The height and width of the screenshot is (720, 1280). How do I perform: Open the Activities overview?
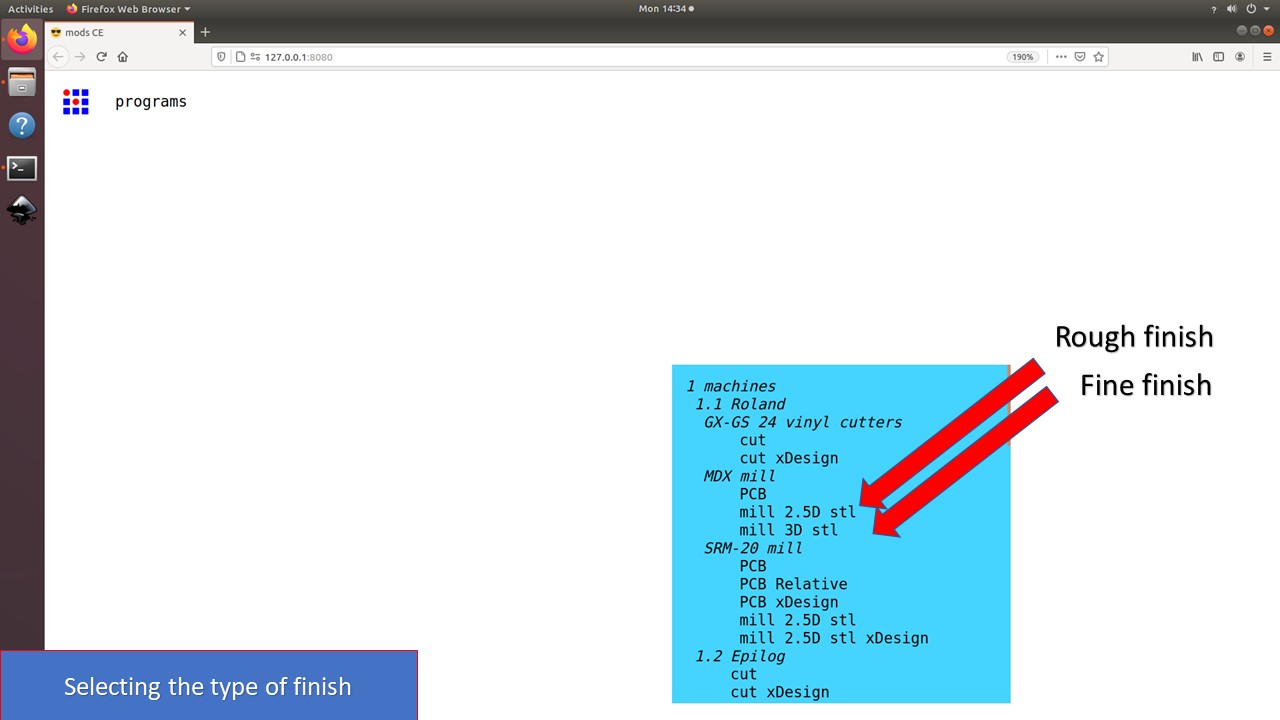(30, 9)
